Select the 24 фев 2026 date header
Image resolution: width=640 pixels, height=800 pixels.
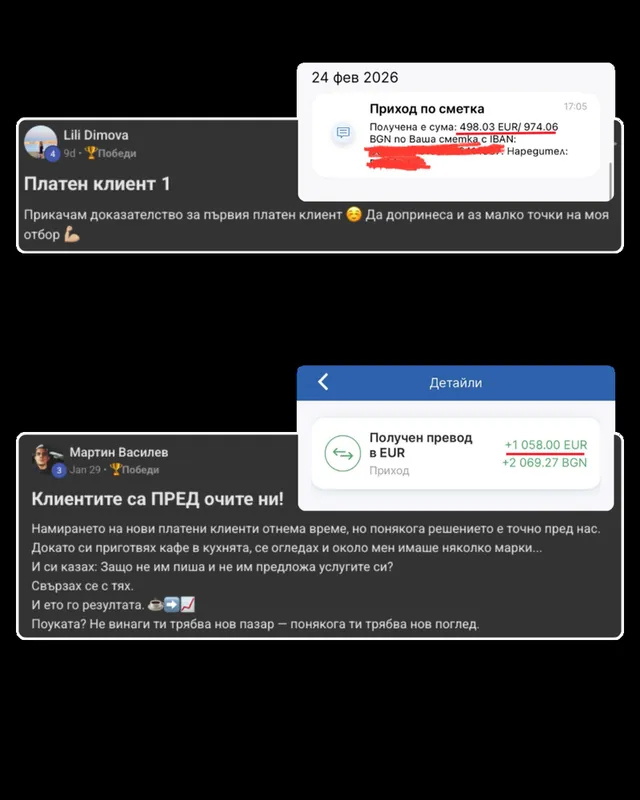click(355, 78)
